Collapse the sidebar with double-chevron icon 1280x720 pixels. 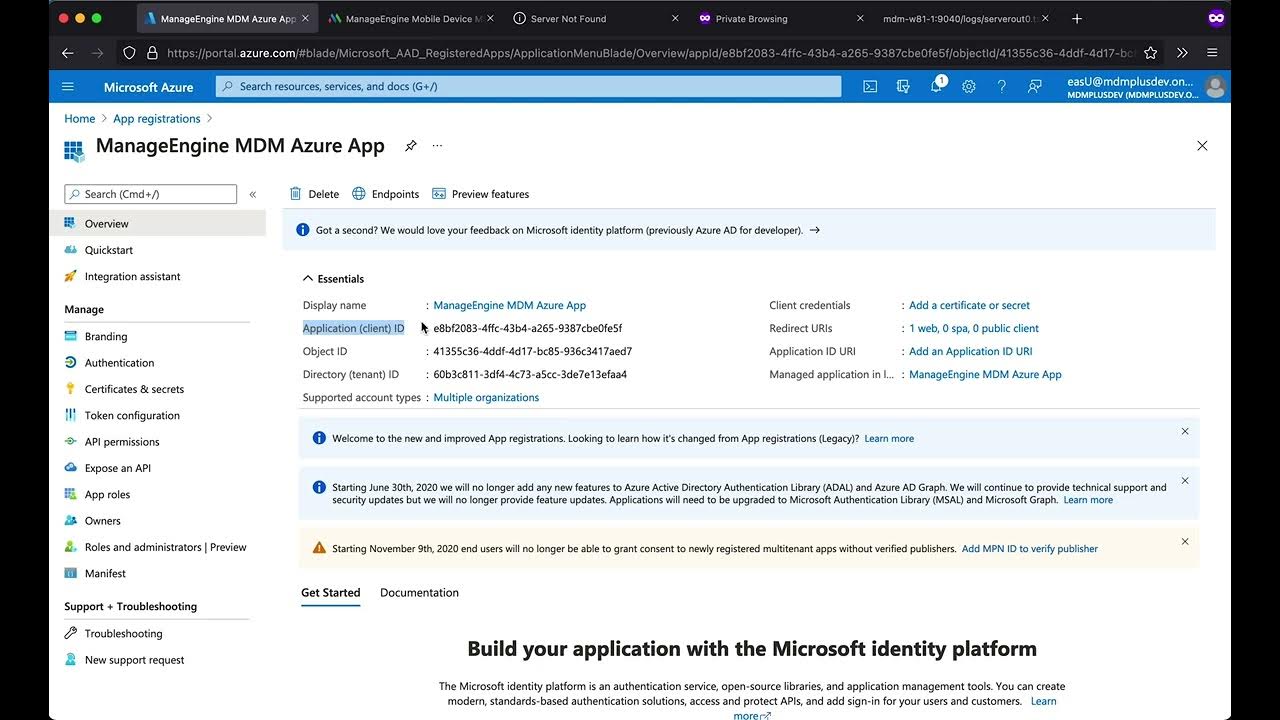[253, 194]
